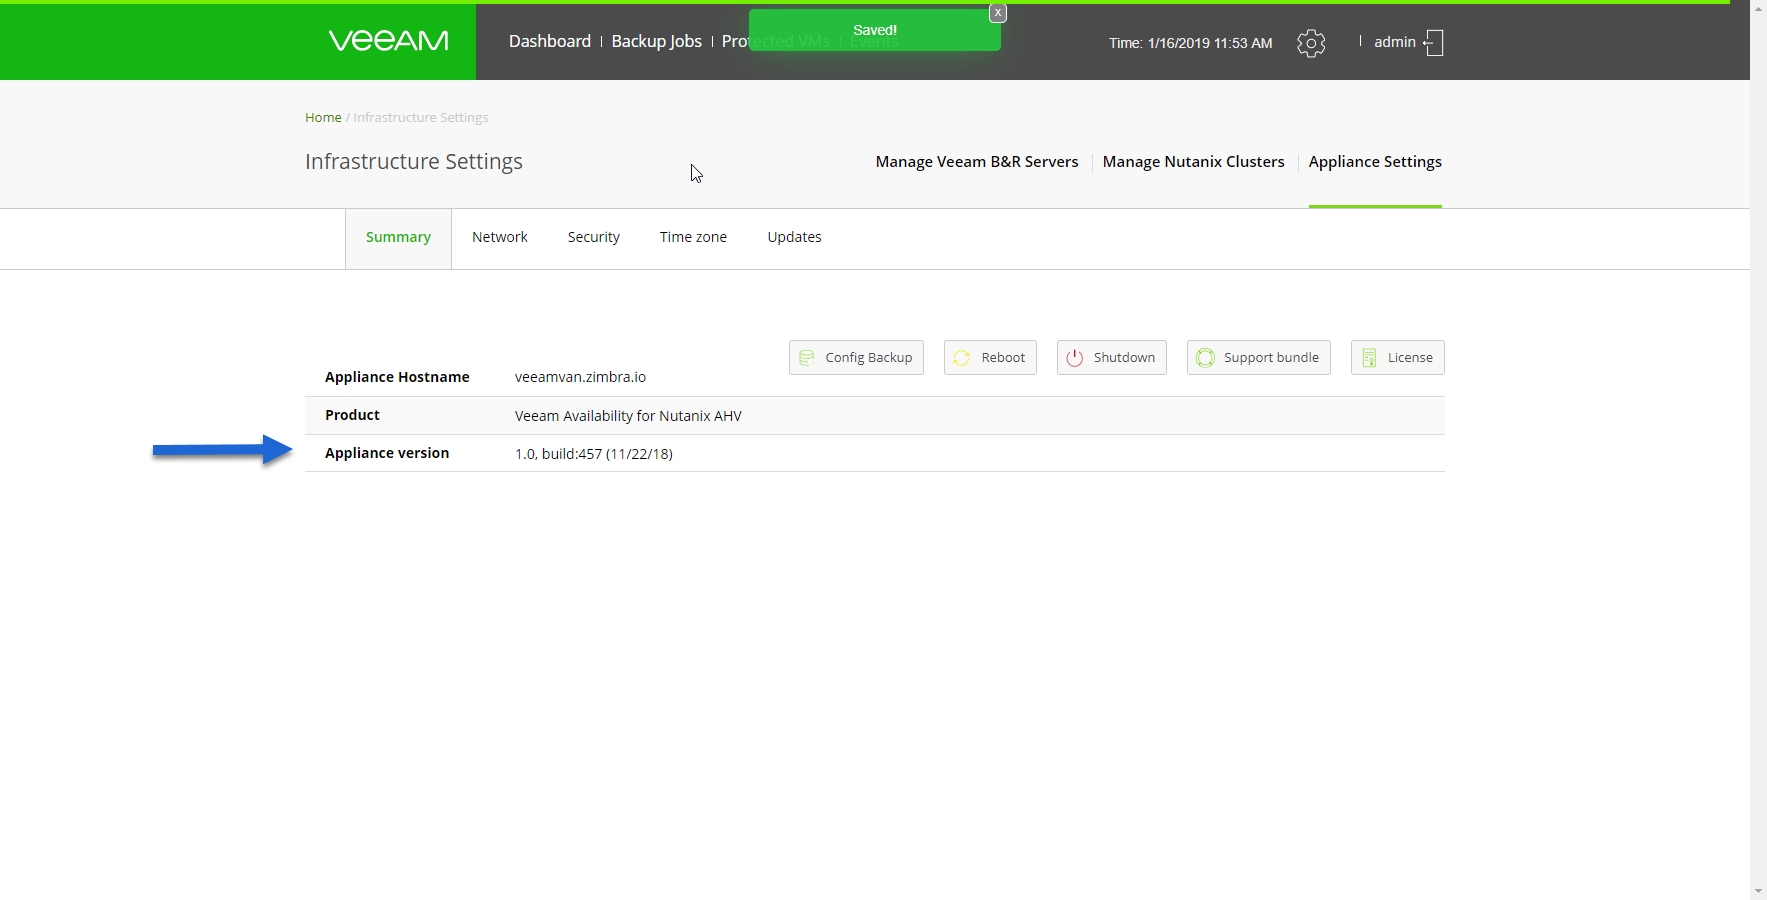Switch to the Security tab
The height and width of the screenshot is (900, 1767).
(x=594, y=238)
